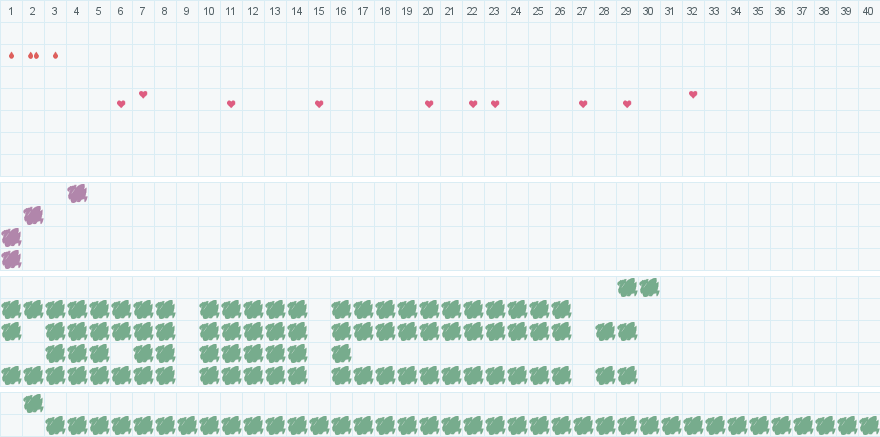880x437 pixels.
Task: Click the double blood drop on day 2
Action: pyautogui.click(x=33, y=55)
